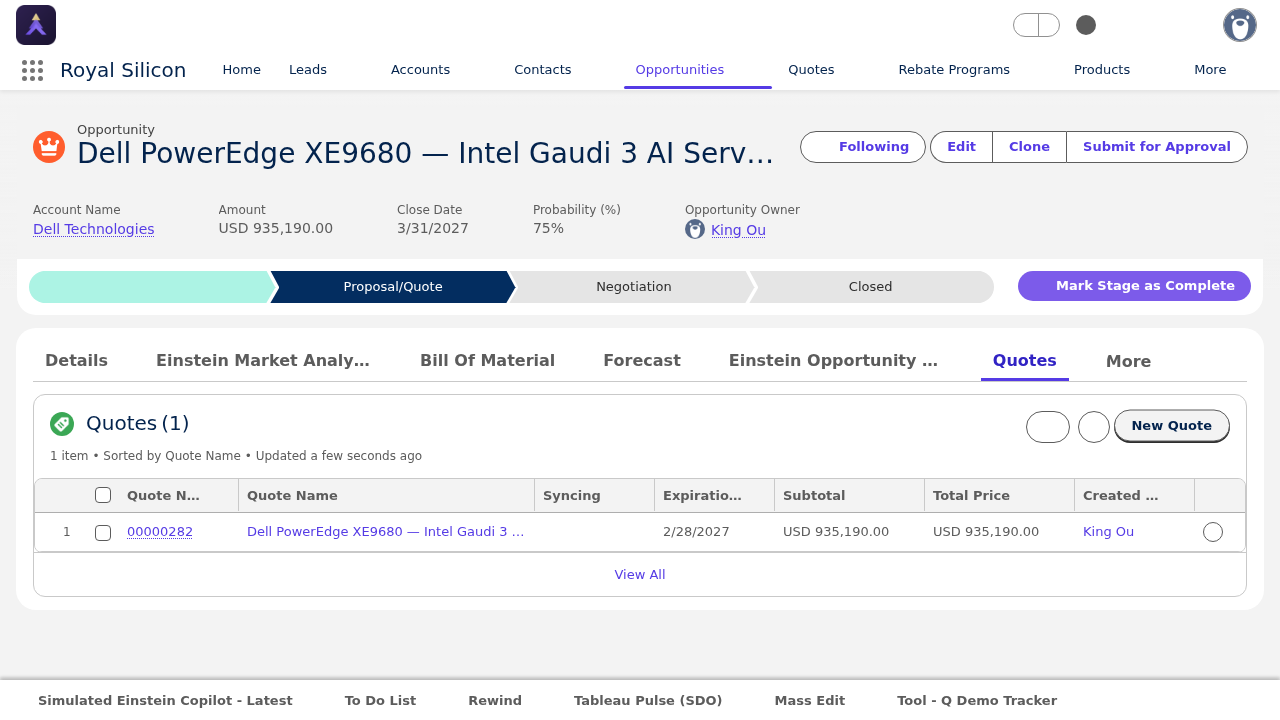The height and width of the screenshot is (720, 1280).
Task: Sort by the Expiration column header
Action: click(x=702, y=495)
